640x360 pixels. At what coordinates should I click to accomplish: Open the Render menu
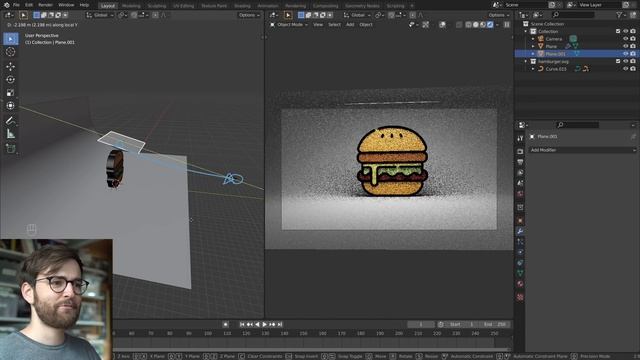click(45, 5)
